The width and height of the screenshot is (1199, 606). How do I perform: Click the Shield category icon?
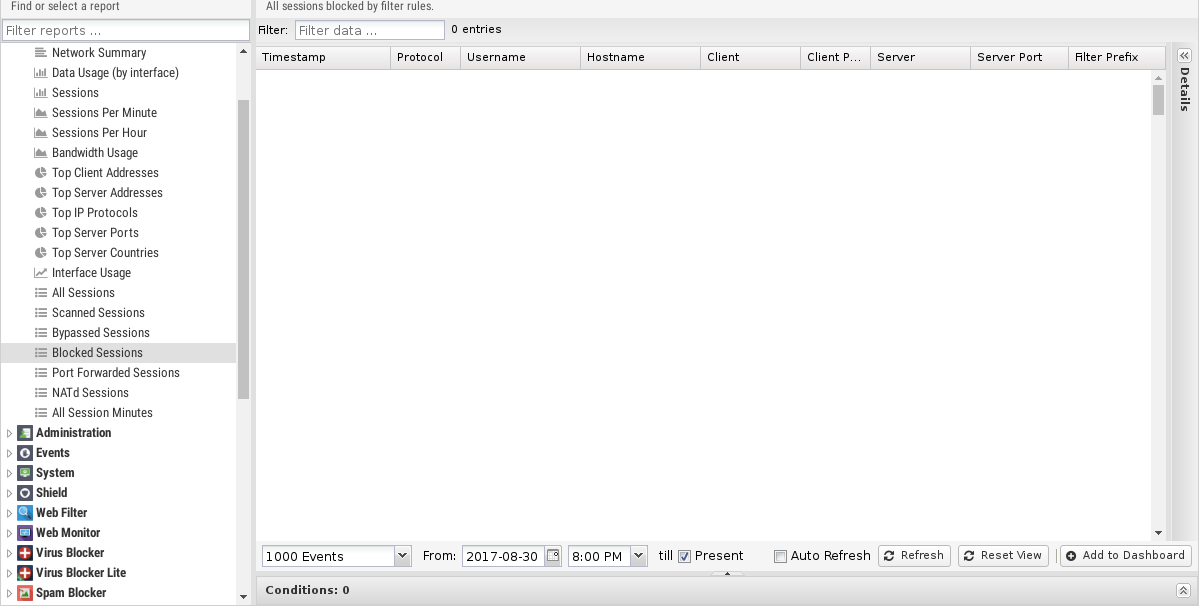[25, 493]
